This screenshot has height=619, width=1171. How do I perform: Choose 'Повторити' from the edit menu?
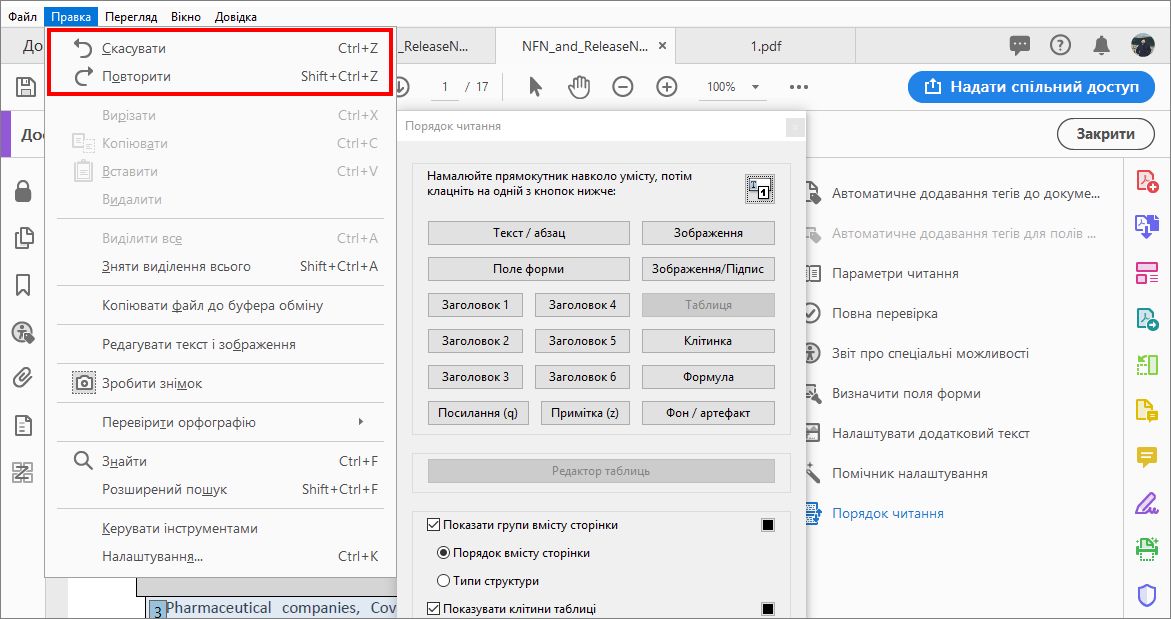(221, 76)
